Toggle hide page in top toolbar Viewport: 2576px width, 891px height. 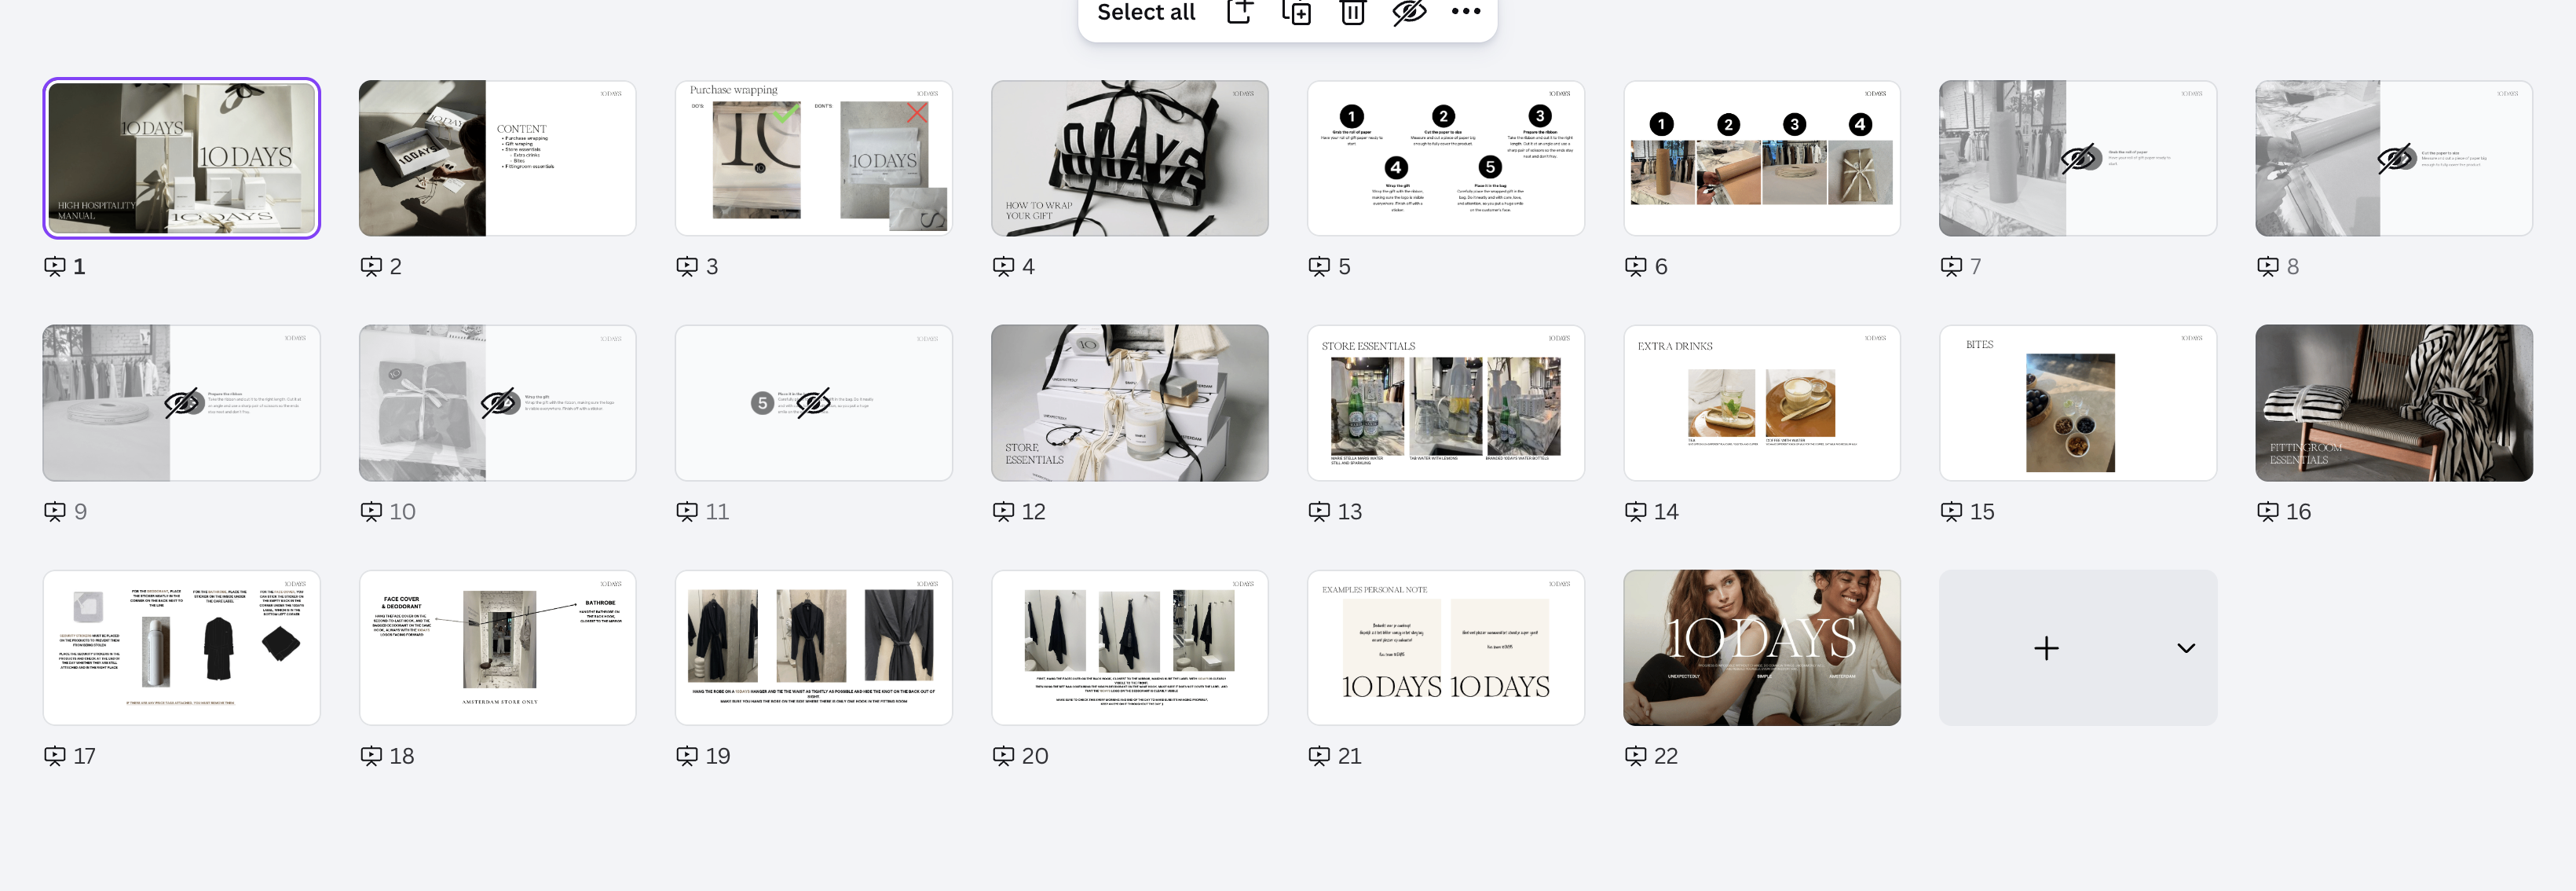point(1409,12)
